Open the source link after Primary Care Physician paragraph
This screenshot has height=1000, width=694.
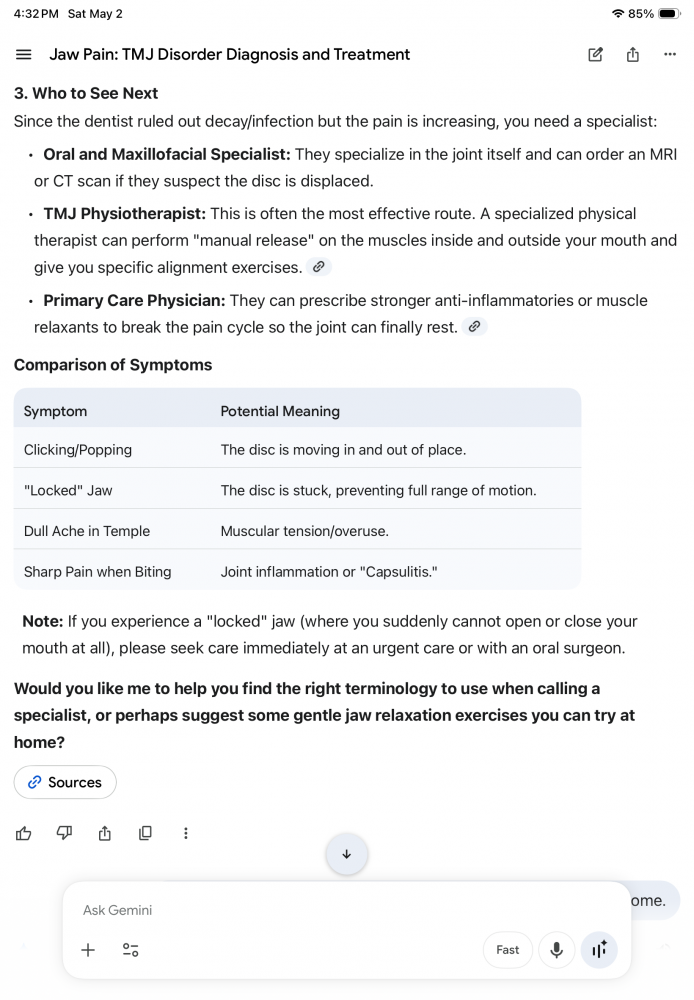[474, 327]
